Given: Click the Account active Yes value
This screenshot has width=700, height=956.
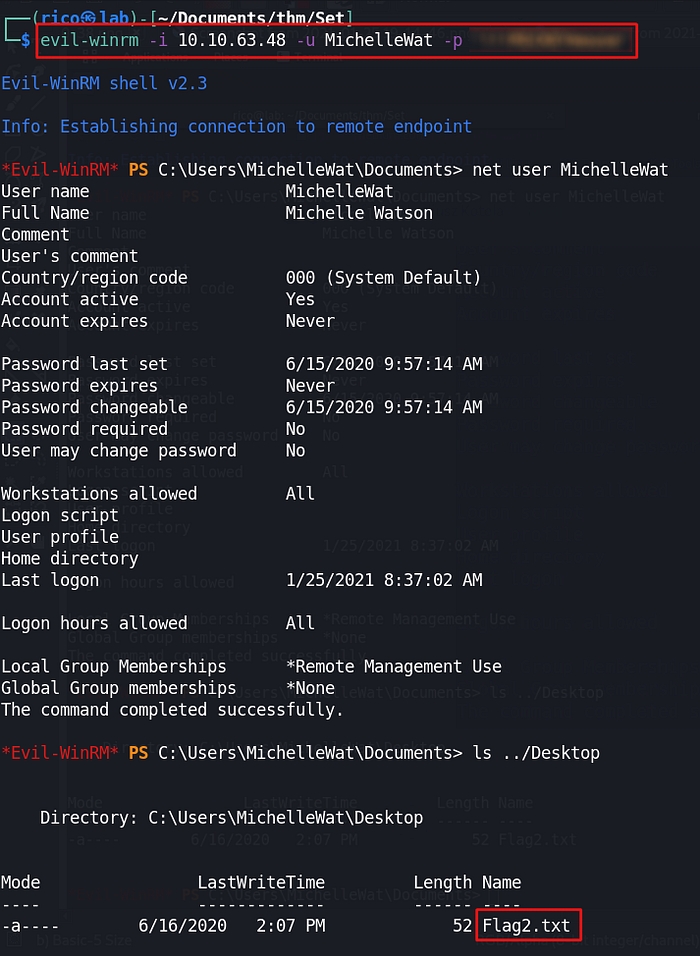Looking at the screenshot, I should pyautogui.click(x=300, y=299).
